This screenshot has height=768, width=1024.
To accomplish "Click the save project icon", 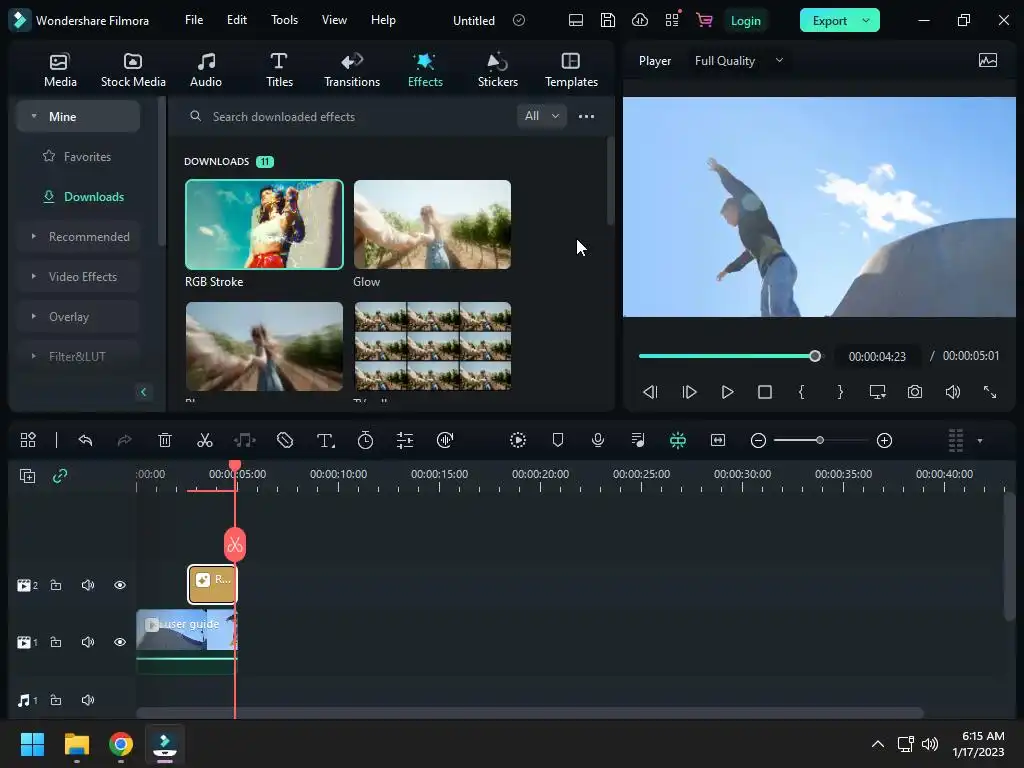I will click(x=607, y=20).
